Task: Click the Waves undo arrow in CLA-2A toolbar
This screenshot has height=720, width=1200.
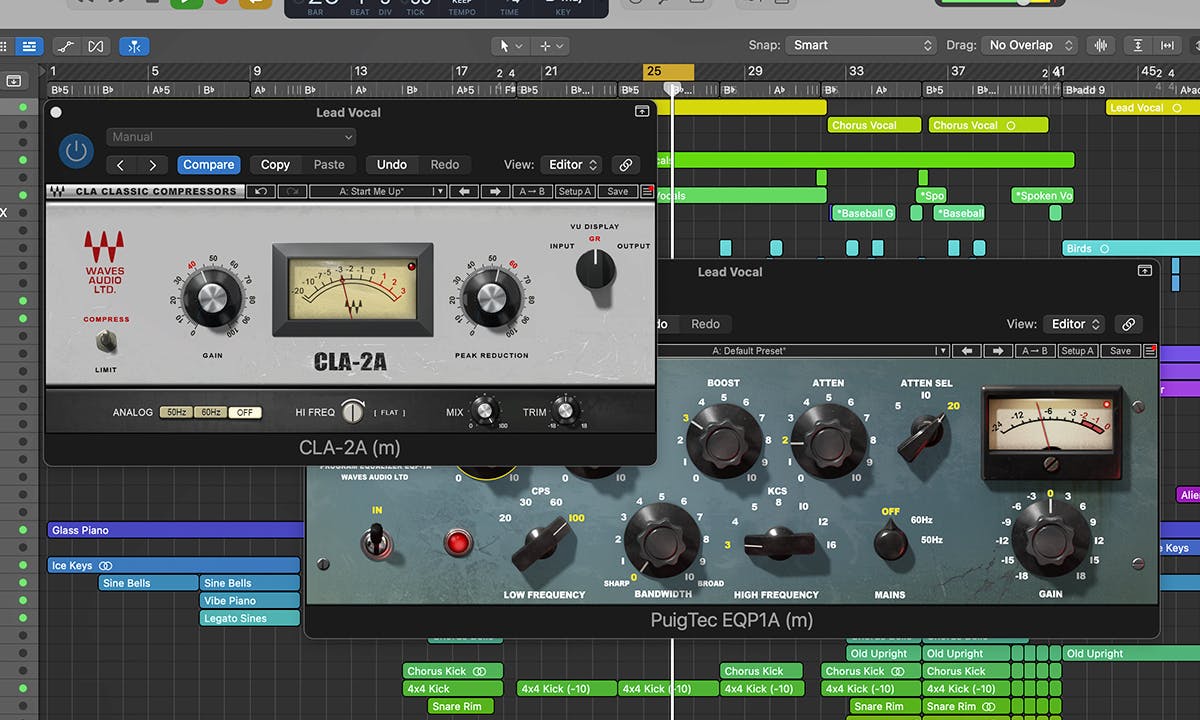Action: pos(260,191)
